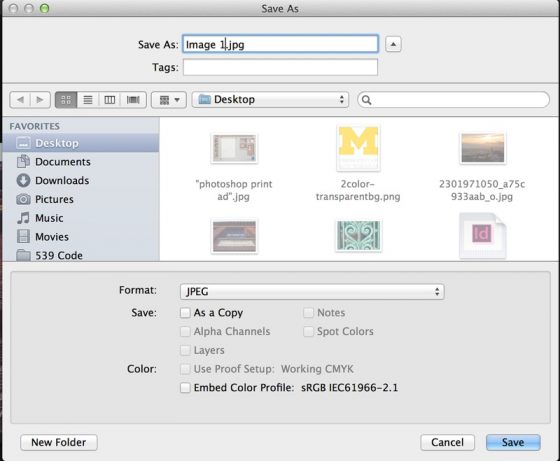
Task: Select 539 Code folder in sidebar
Action: (x=81, y=255)
